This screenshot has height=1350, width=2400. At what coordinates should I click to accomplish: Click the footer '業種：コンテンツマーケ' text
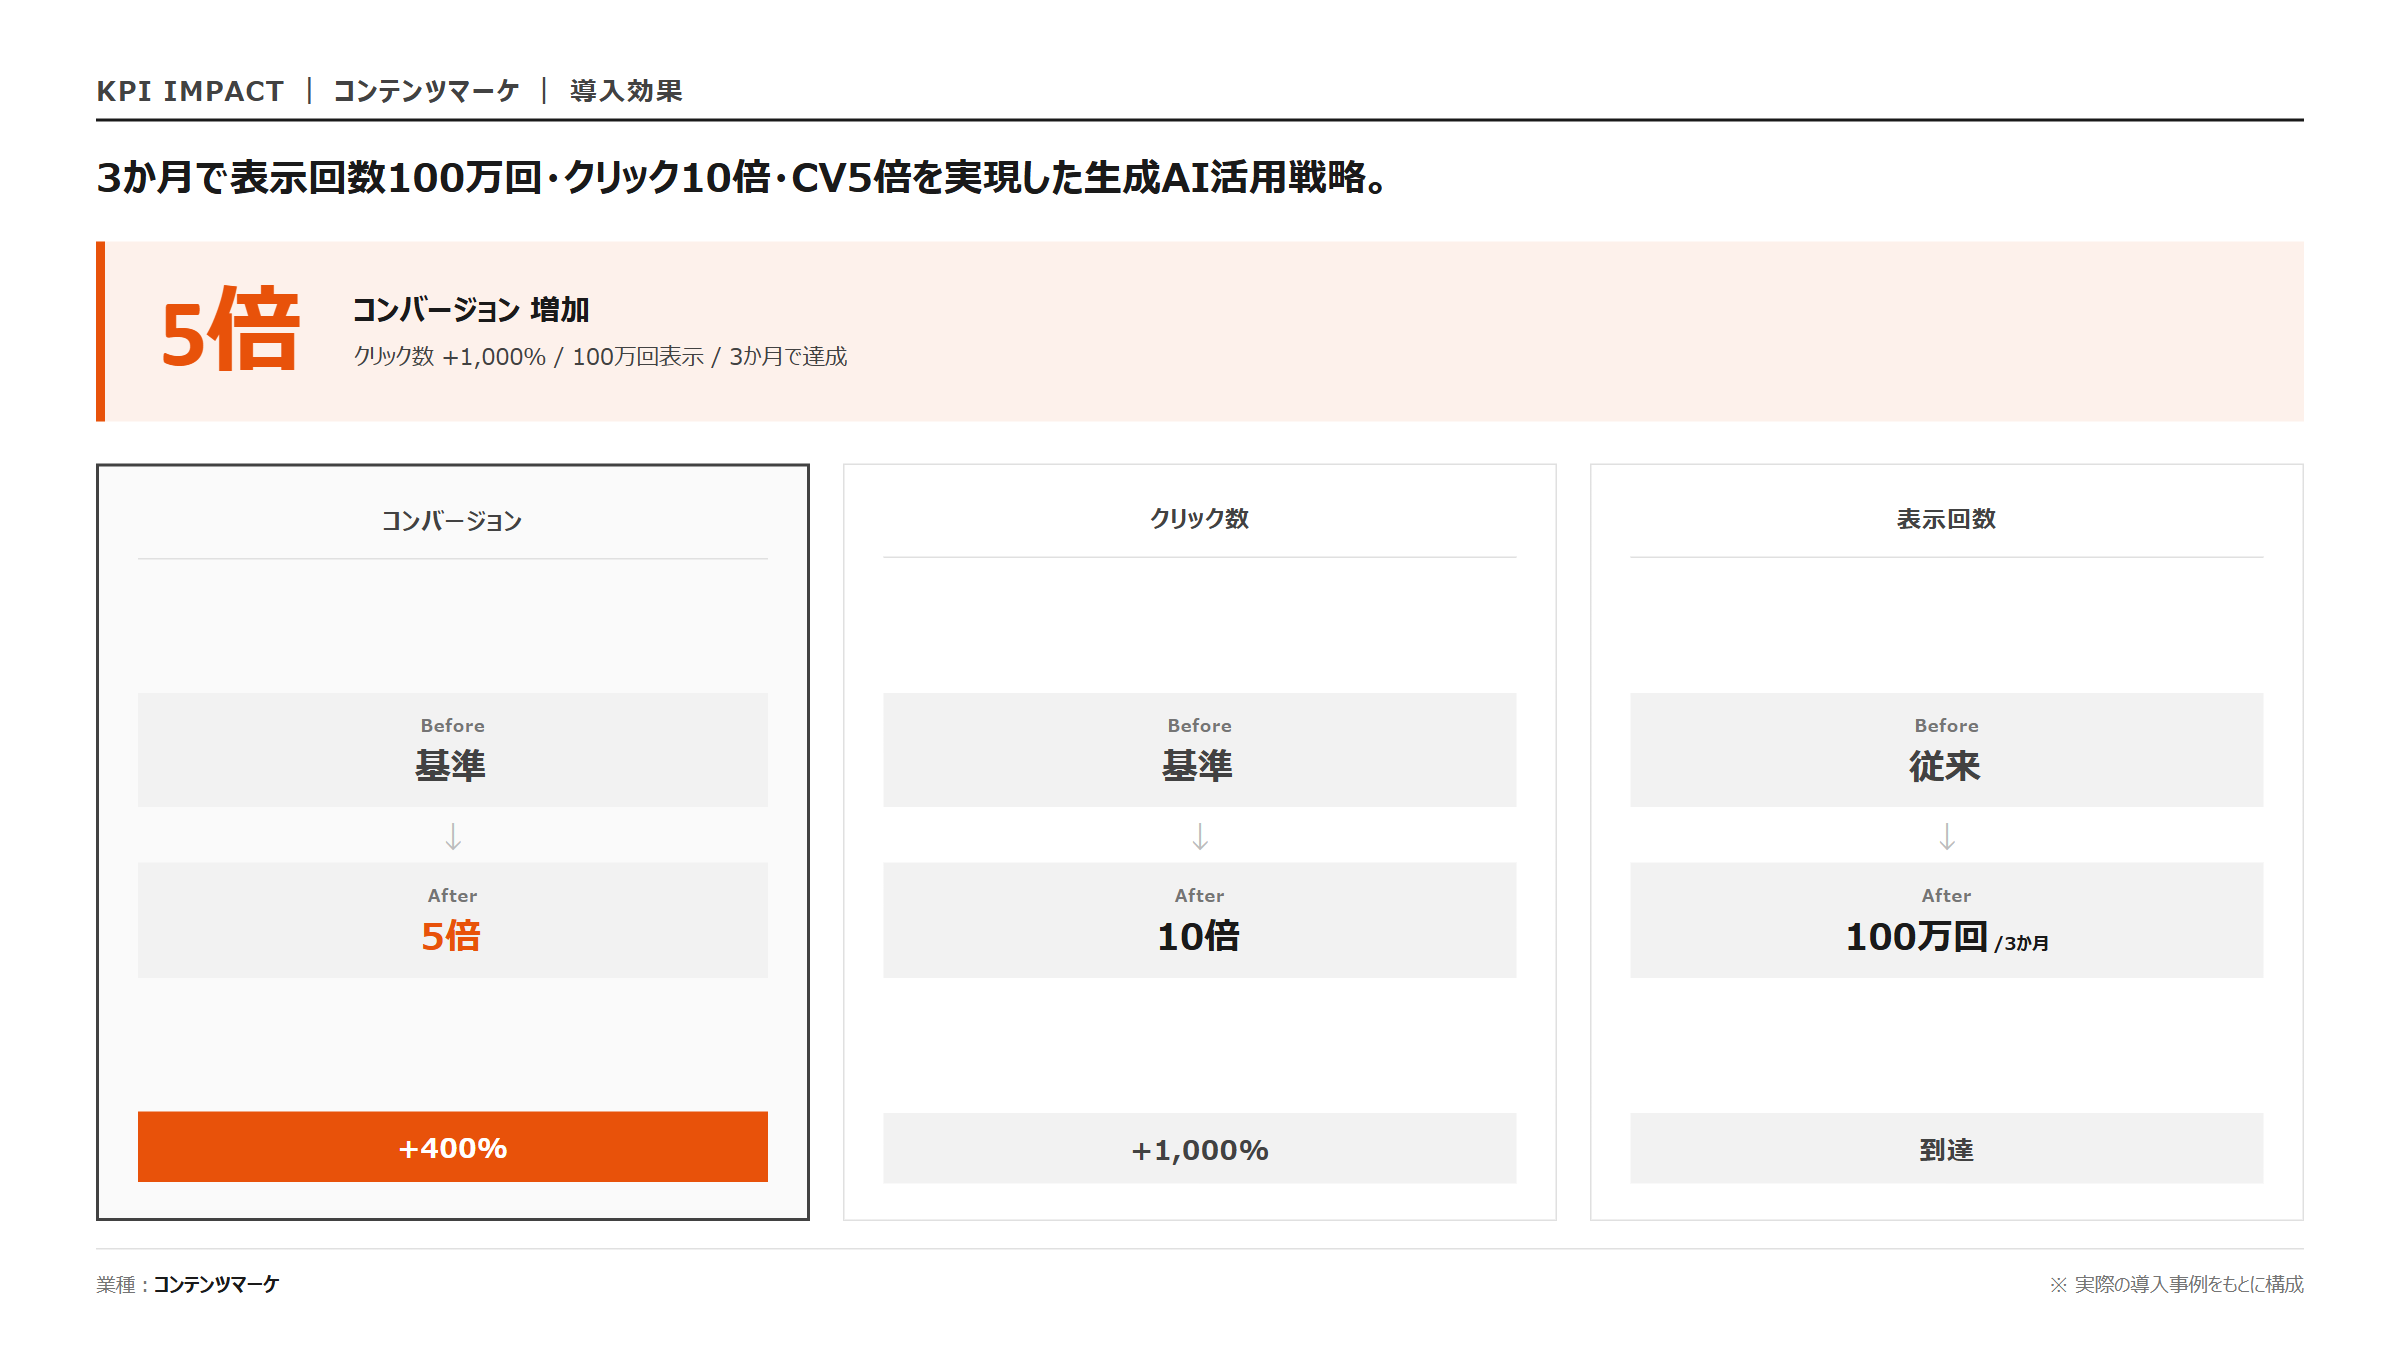pos(188,1285)
